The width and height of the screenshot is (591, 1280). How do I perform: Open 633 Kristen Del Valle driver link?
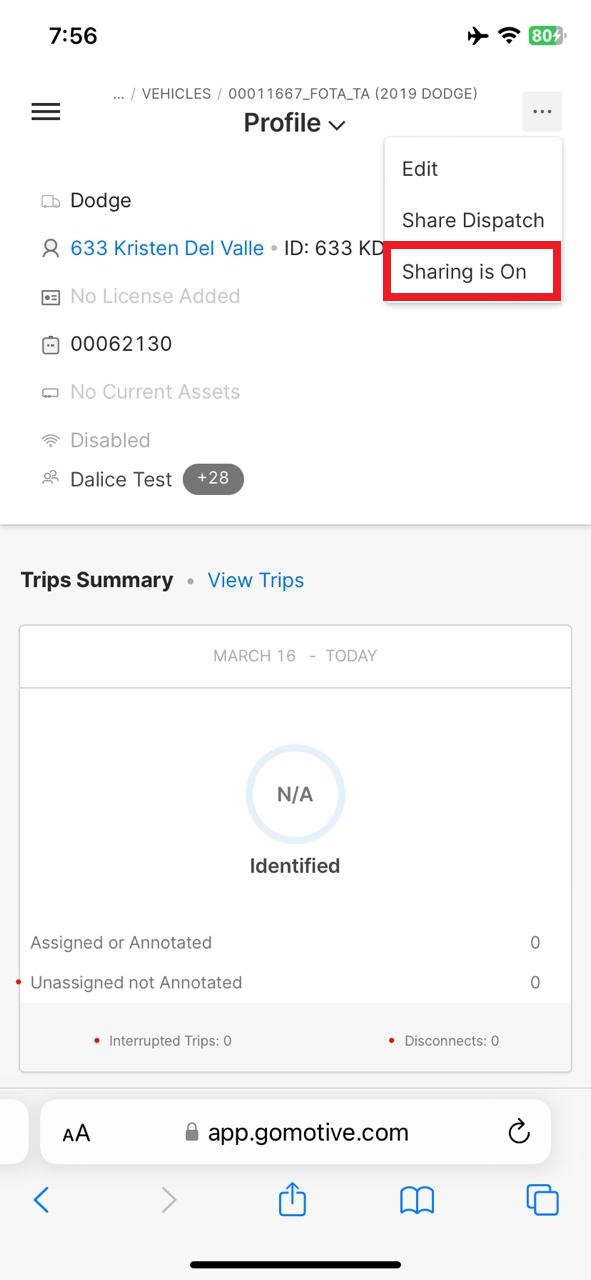pos(167,248)
